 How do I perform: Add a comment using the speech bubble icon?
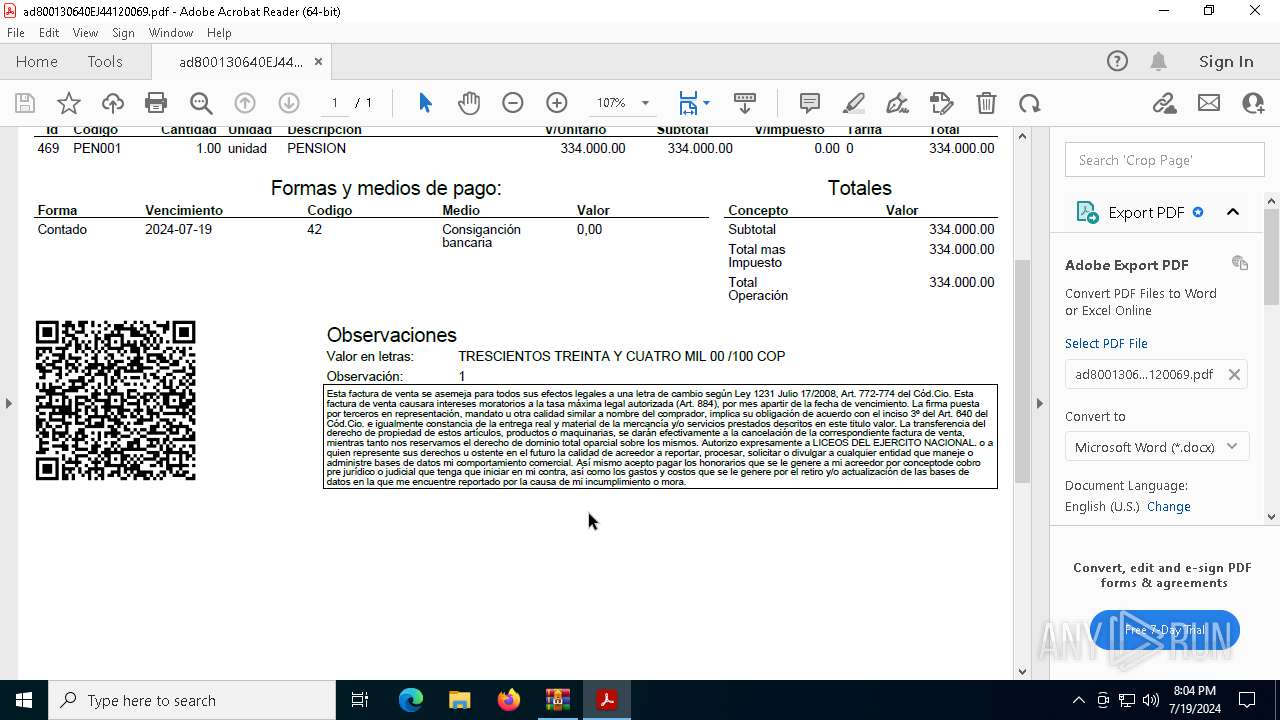point(810,103)
